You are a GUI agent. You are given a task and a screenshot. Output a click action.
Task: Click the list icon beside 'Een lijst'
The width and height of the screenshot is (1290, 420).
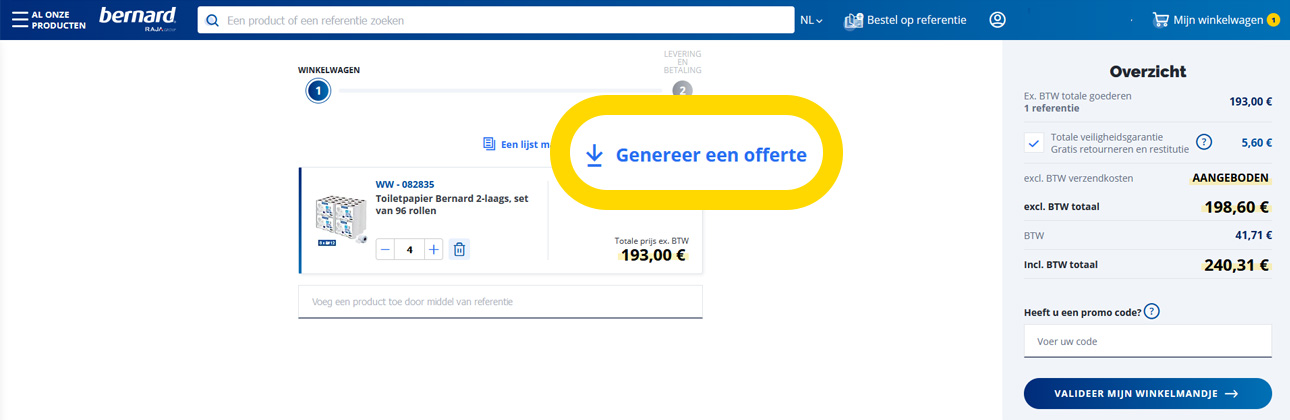pyautogui.click(x=489, y=144)
